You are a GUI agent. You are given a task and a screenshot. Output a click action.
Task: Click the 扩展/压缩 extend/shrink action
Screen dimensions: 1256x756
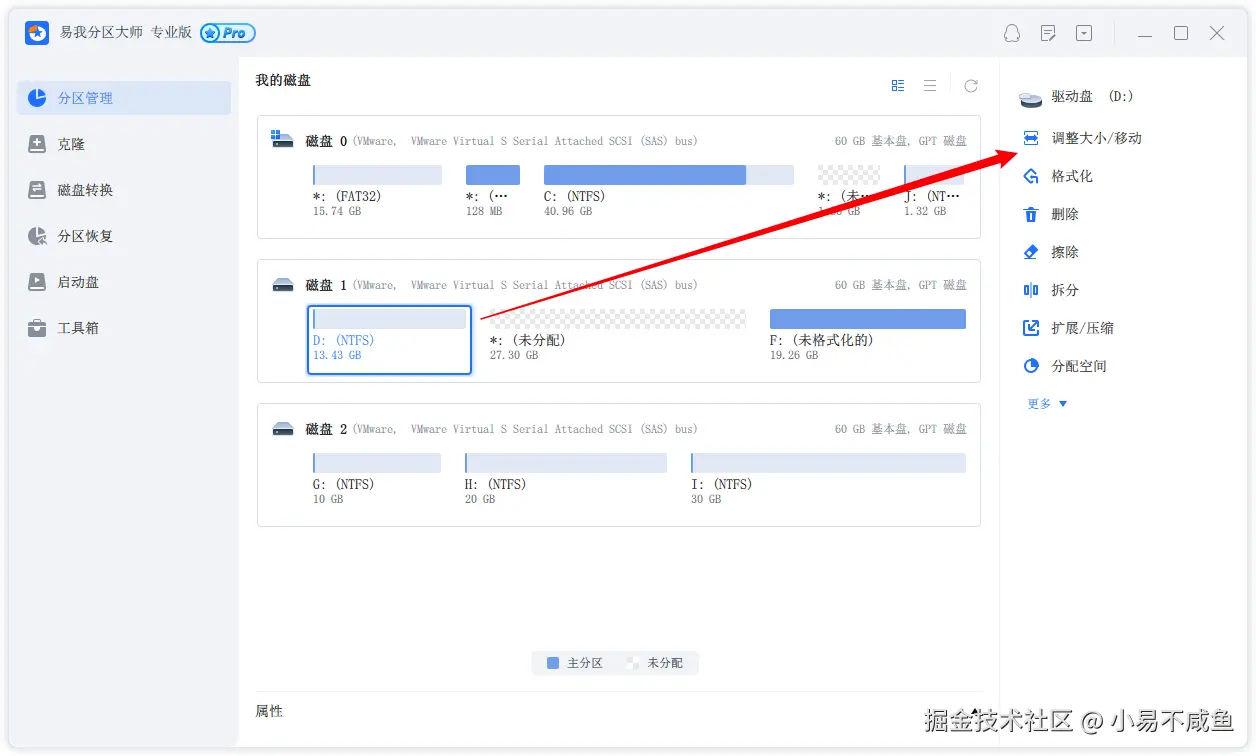click(x=1069, y=328)
